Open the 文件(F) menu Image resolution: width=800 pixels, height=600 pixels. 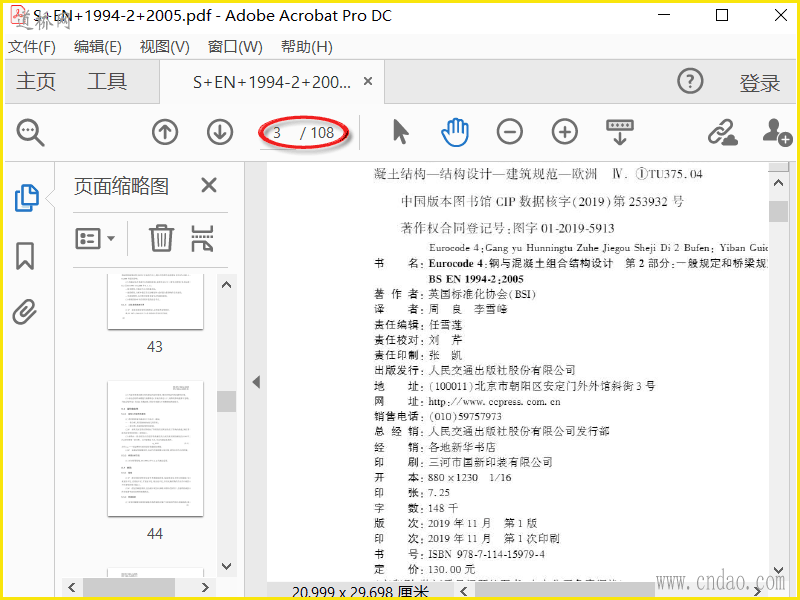(x=32, y=47)
